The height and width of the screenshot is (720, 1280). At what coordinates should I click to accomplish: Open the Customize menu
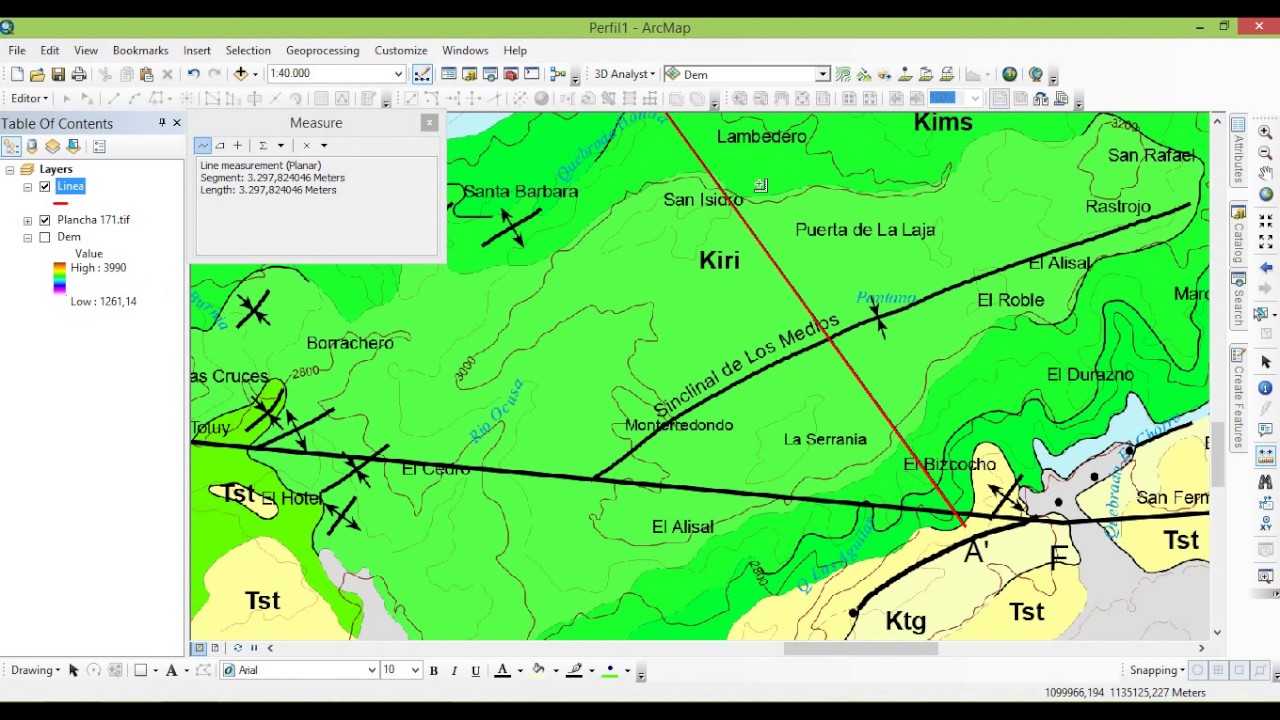coord(401,50)
